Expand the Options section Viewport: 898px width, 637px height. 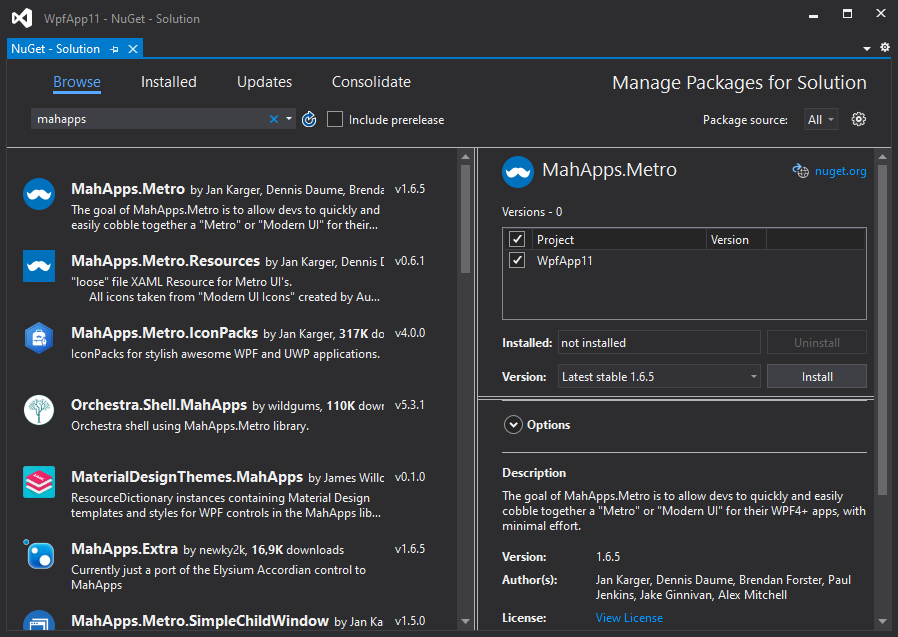coord(513,425)
